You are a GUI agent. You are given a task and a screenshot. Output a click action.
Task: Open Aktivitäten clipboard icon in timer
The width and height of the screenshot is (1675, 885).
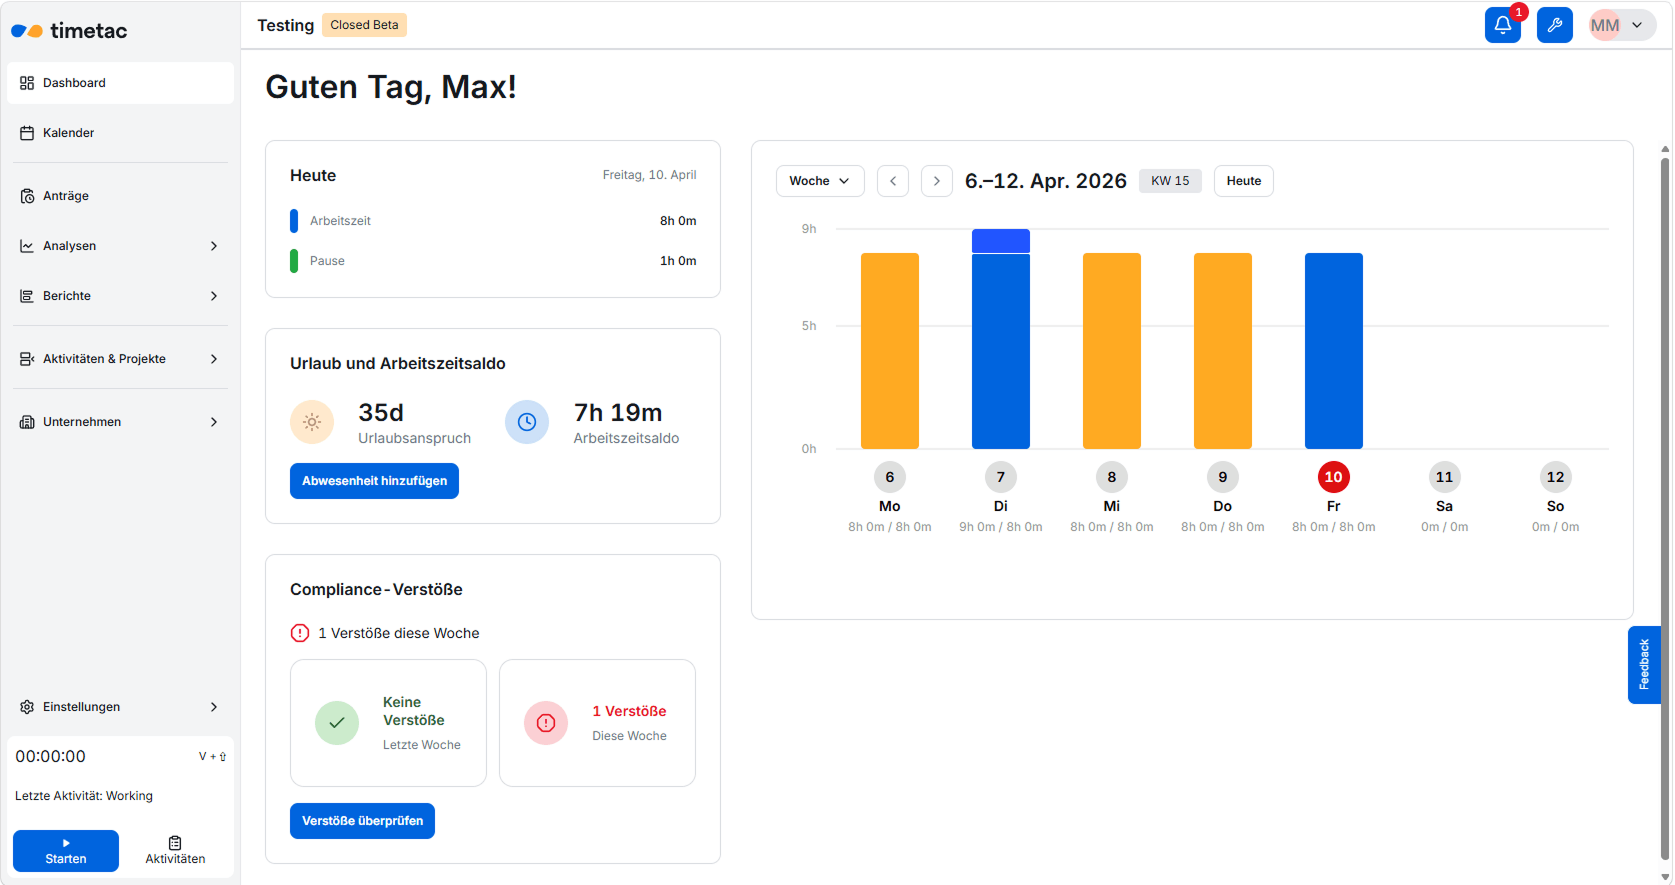coord(175,850)
